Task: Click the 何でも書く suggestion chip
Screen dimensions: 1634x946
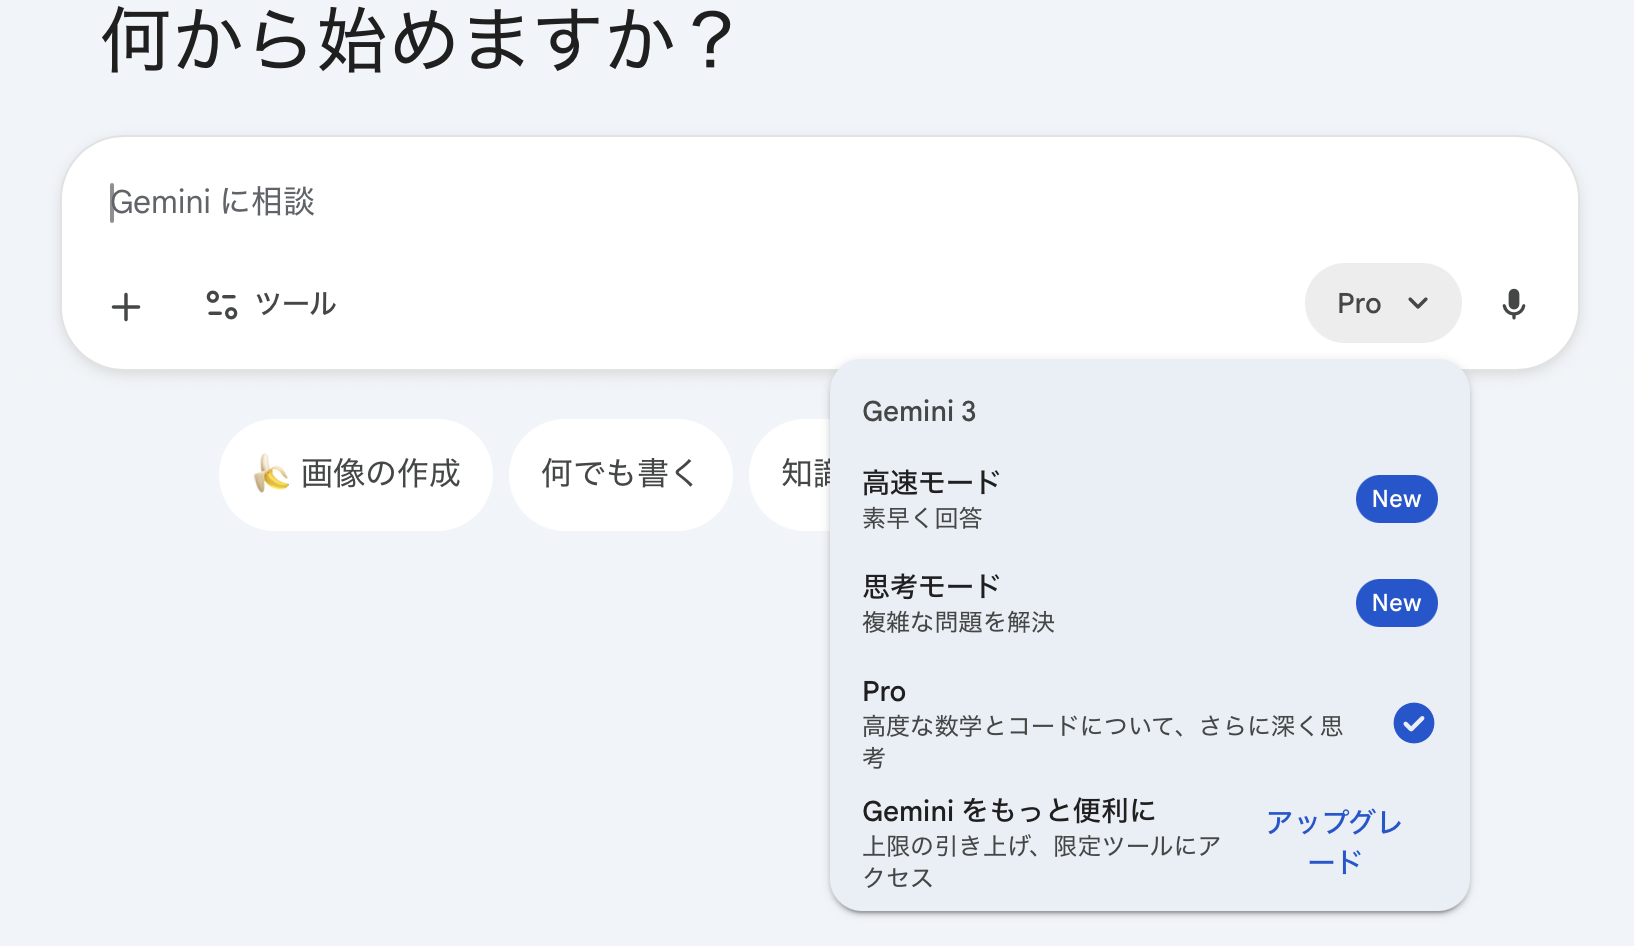Action: (620, 473)
